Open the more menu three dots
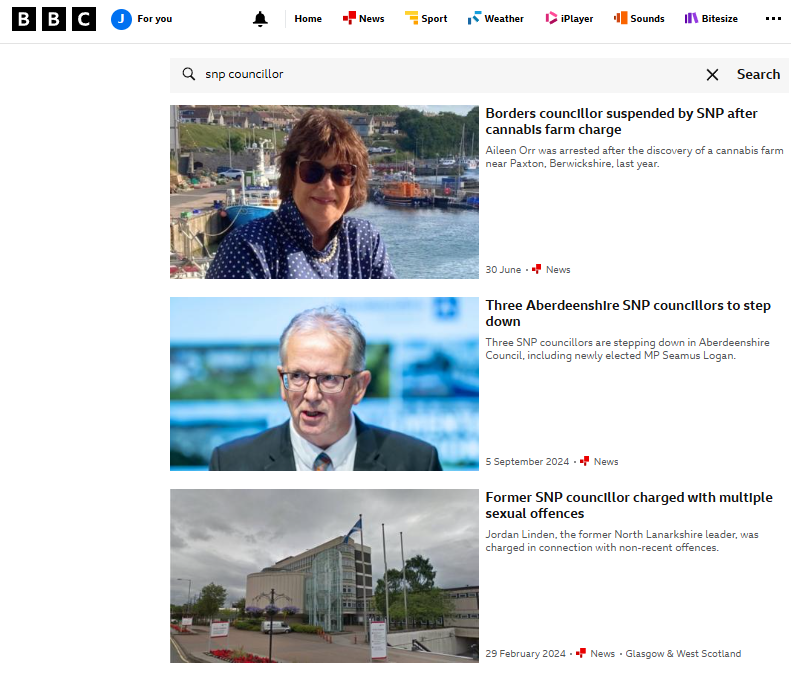791x674 pixels. pyautogui.click(x=772, y=19)
